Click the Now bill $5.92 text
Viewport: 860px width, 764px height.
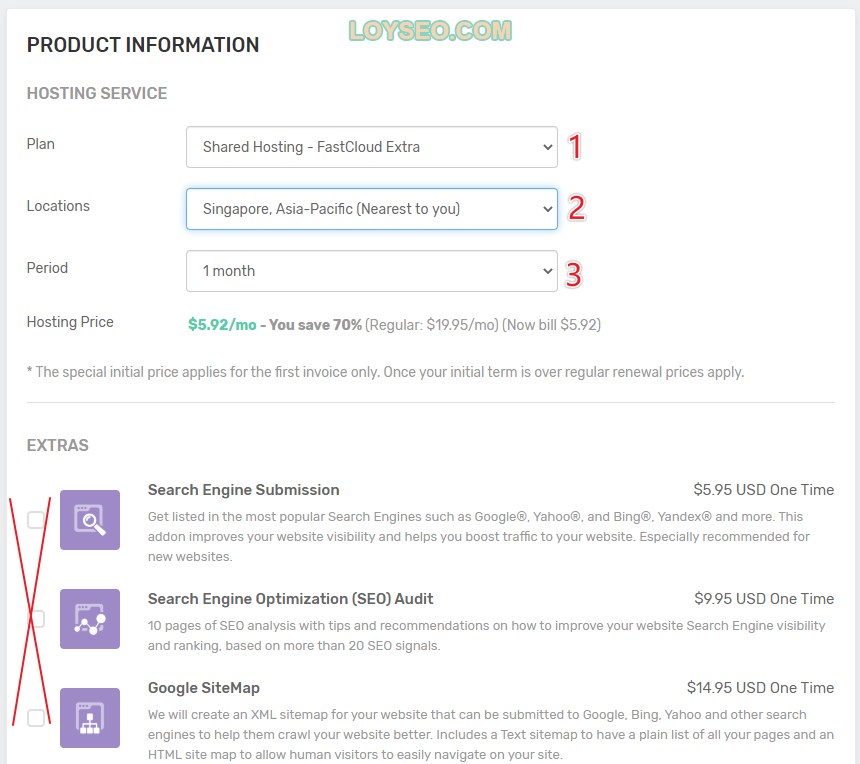tap(551, 325)
